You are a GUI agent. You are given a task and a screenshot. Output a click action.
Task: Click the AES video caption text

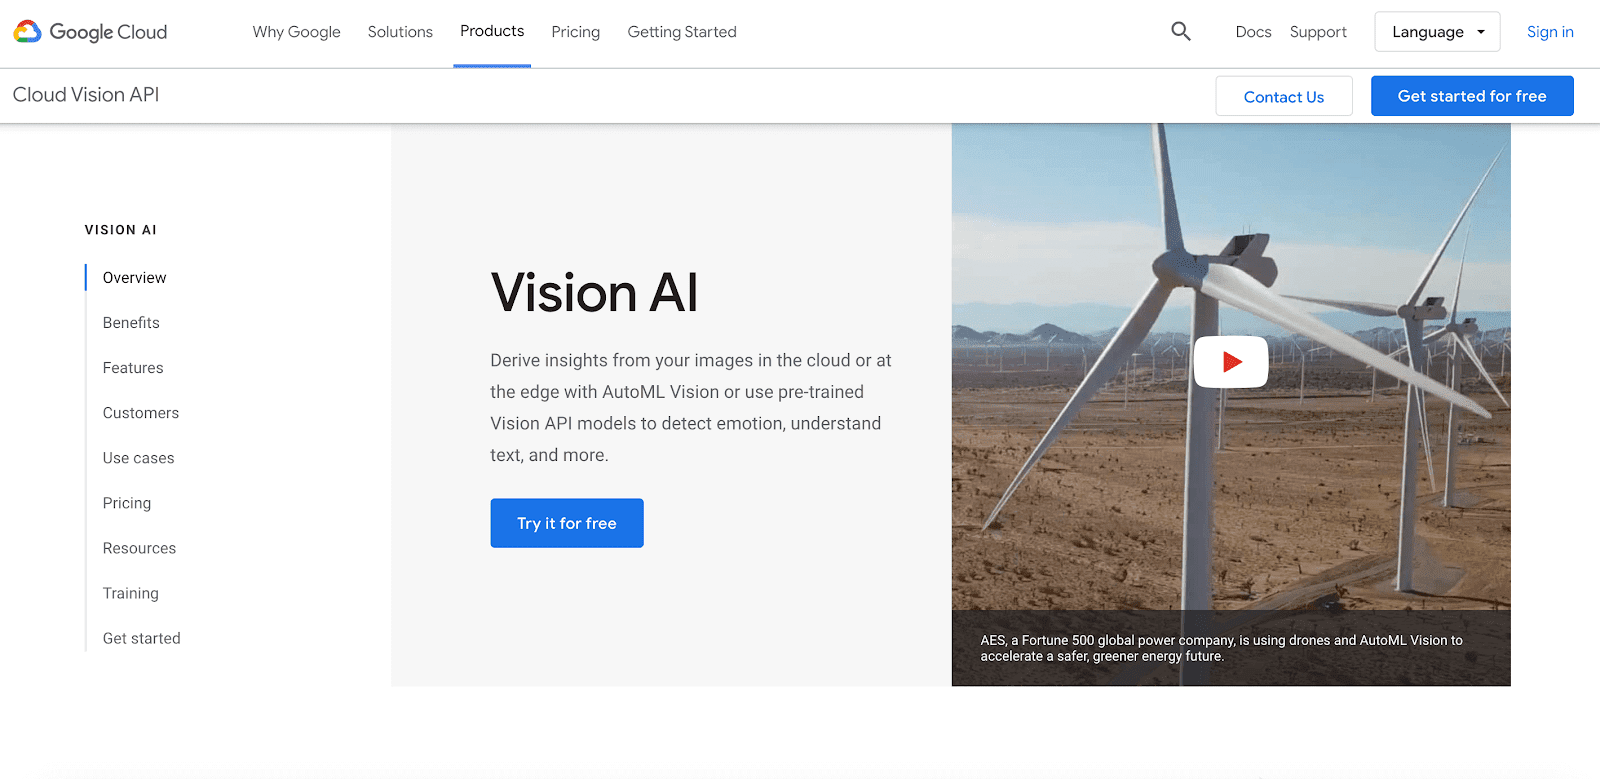click(x=1221, y=648)
